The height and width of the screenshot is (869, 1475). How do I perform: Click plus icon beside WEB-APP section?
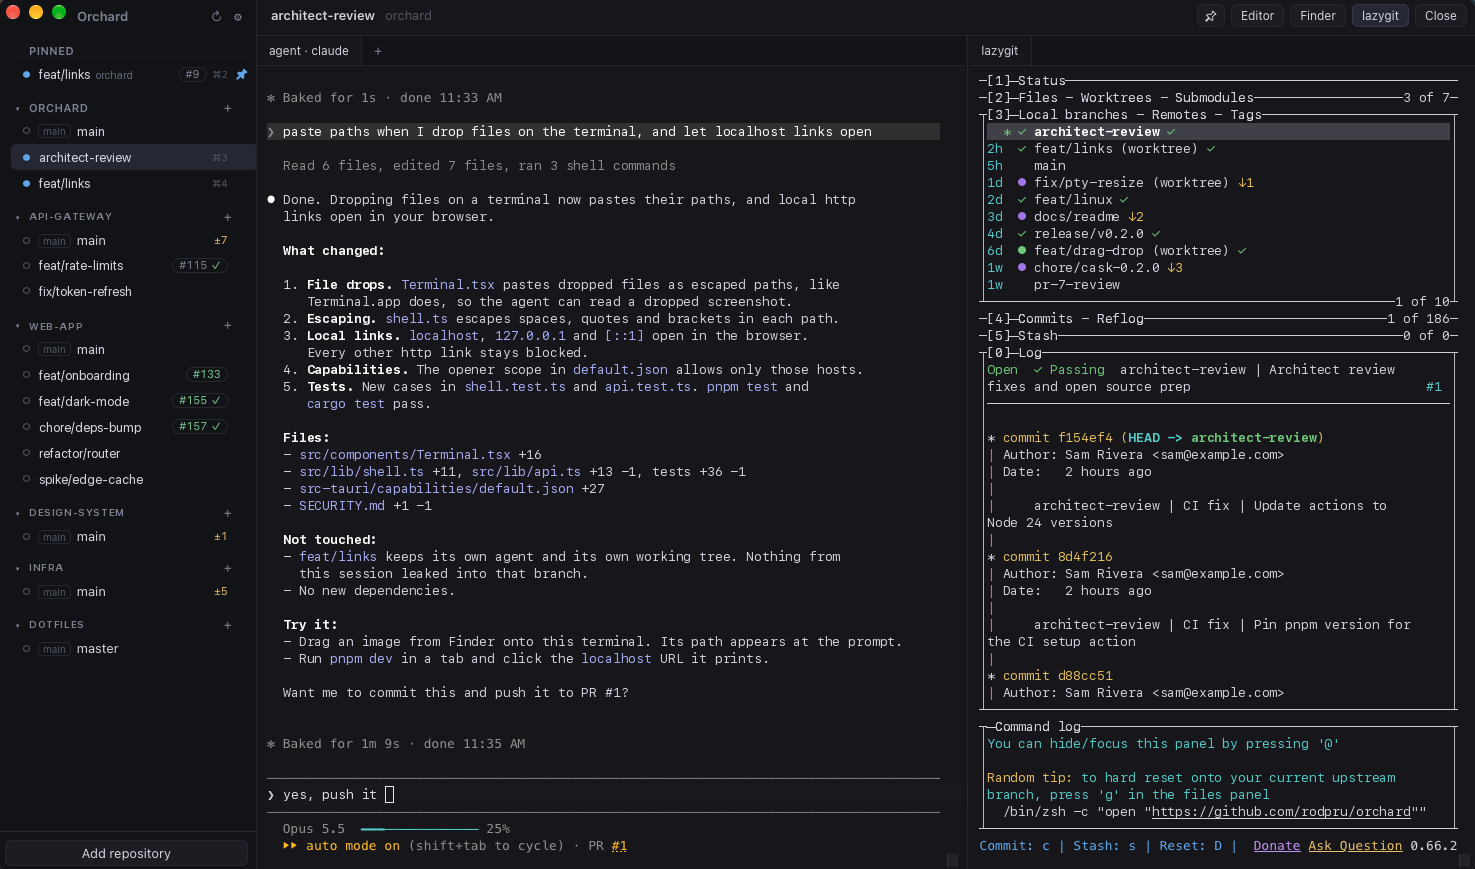[x=228, y=325]
